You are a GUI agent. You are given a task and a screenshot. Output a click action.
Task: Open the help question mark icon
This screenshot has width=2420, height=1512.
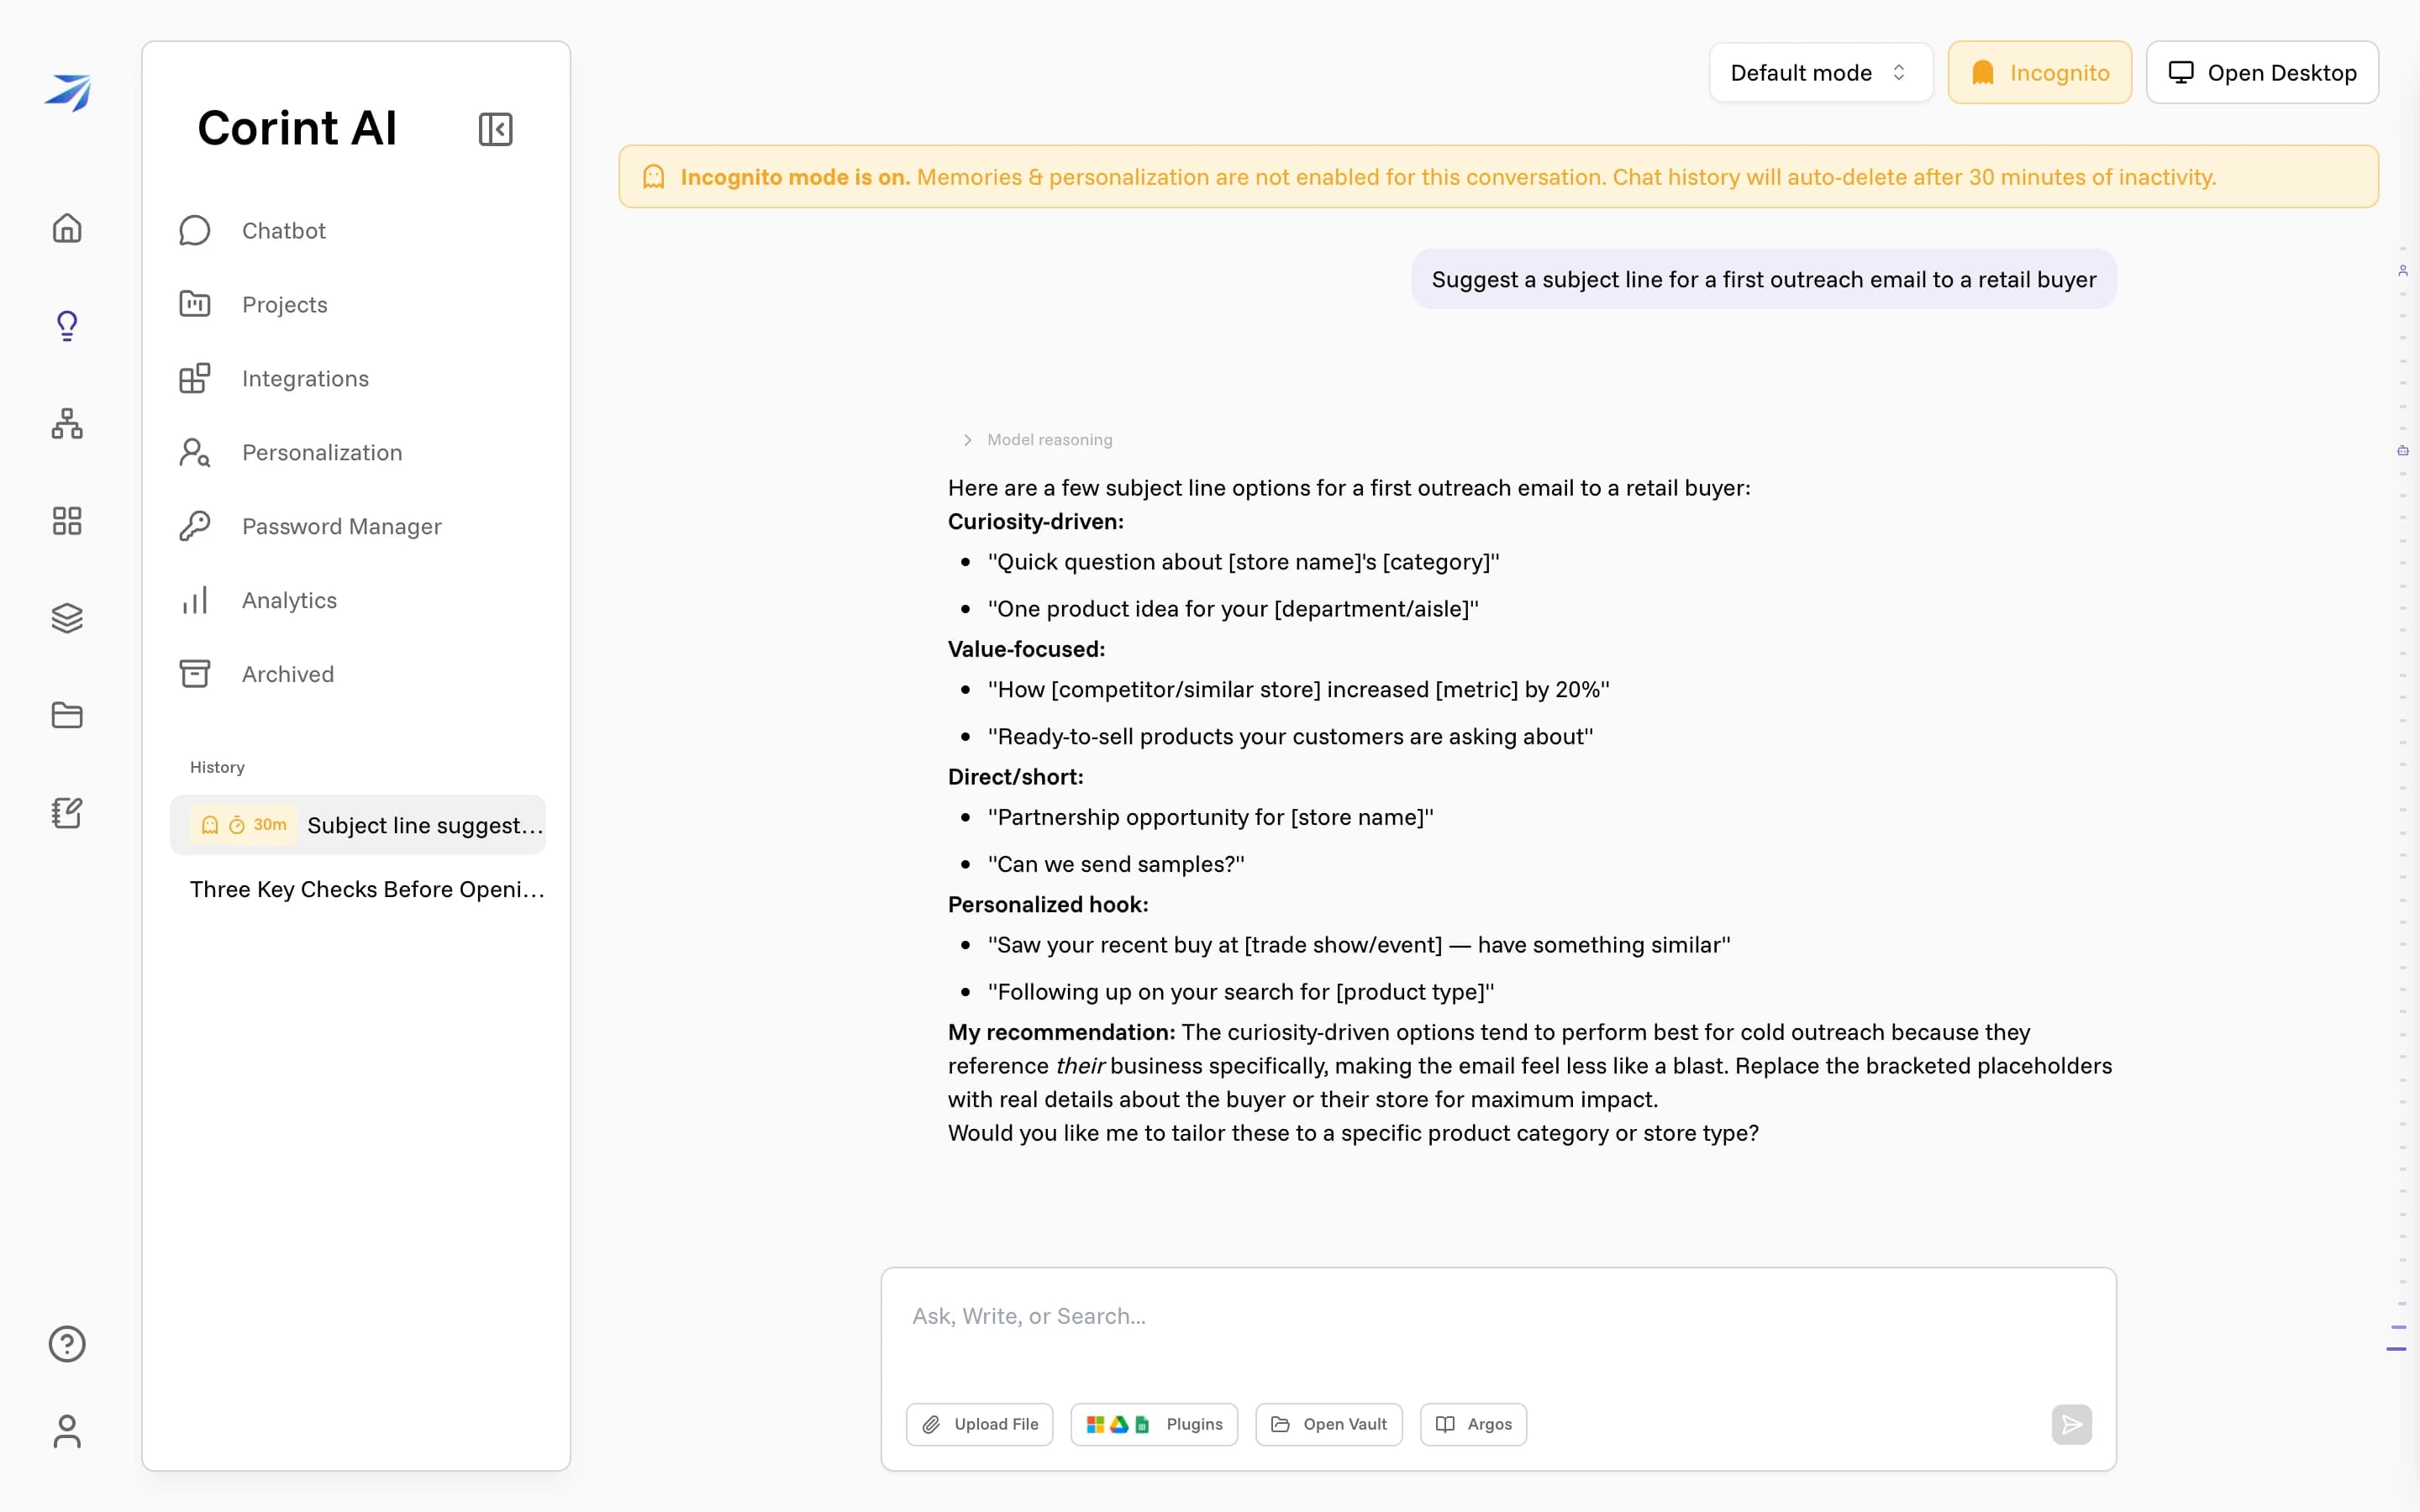(67, 1343)
